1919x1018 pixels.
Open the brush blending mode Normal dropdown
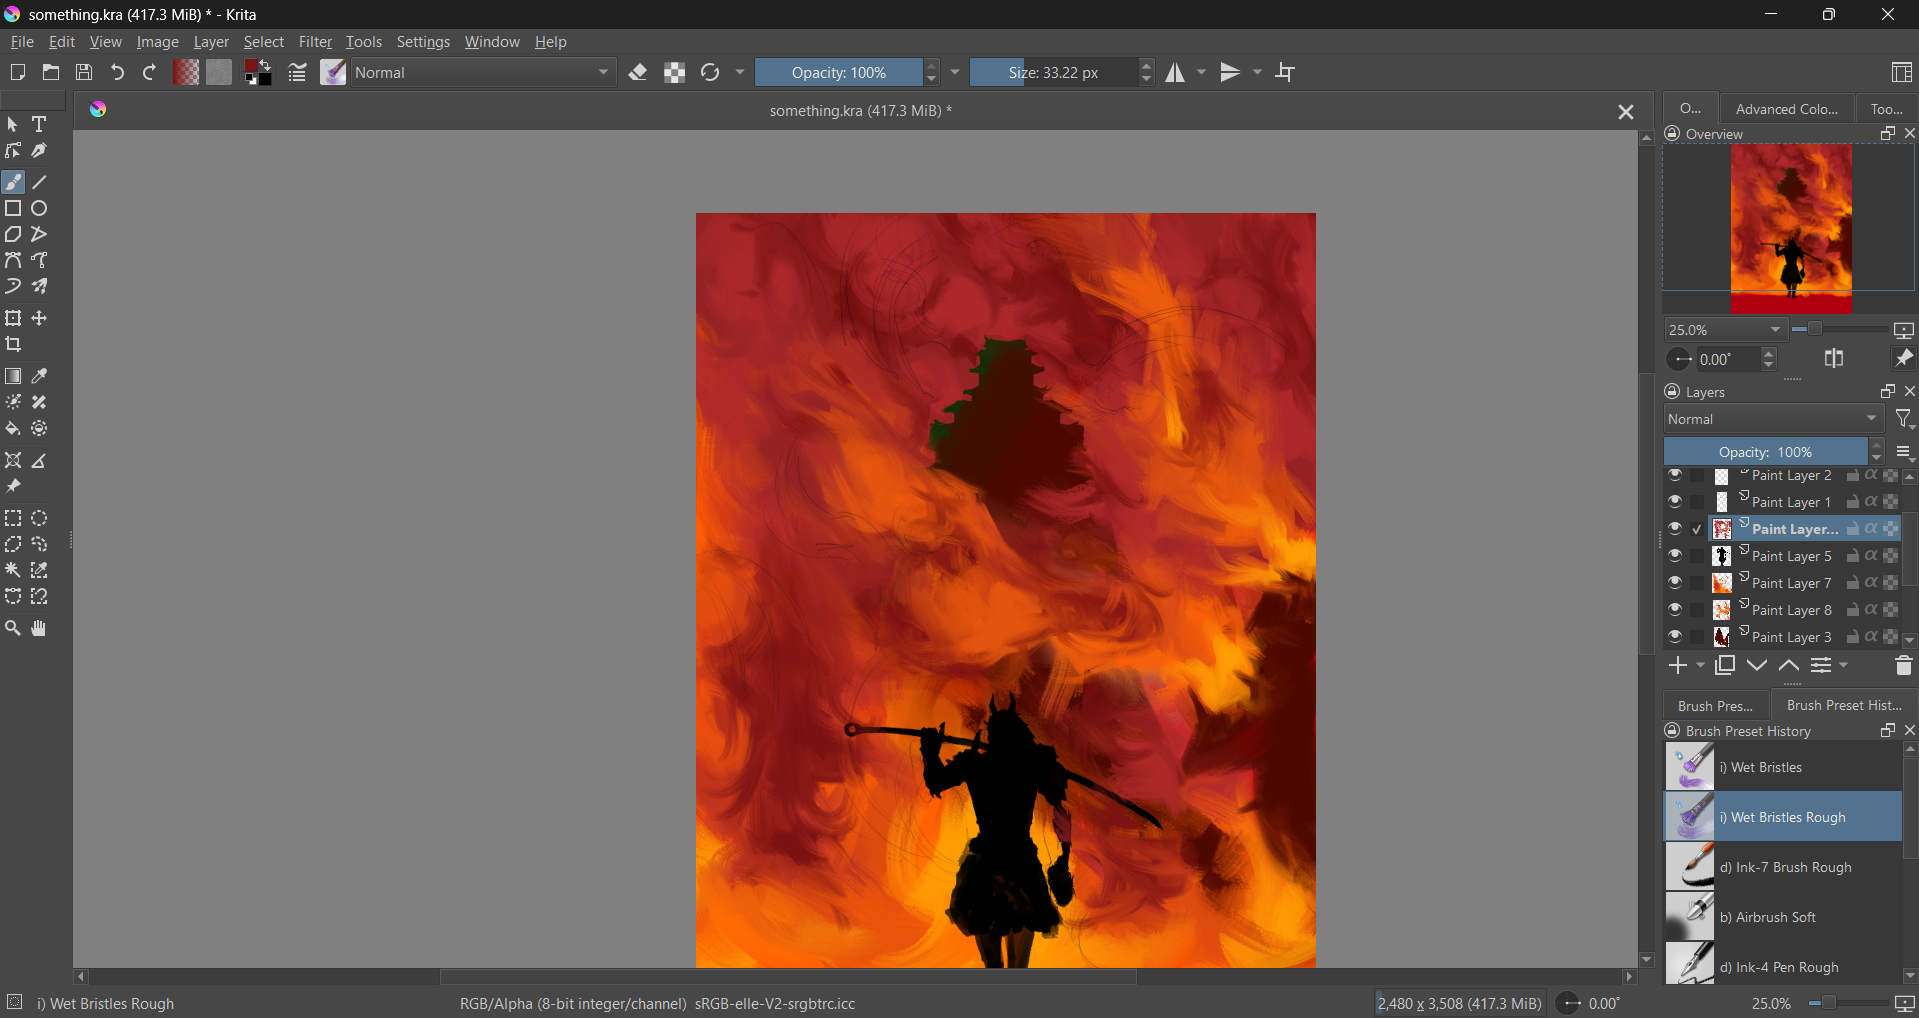[x=483, y=73]
